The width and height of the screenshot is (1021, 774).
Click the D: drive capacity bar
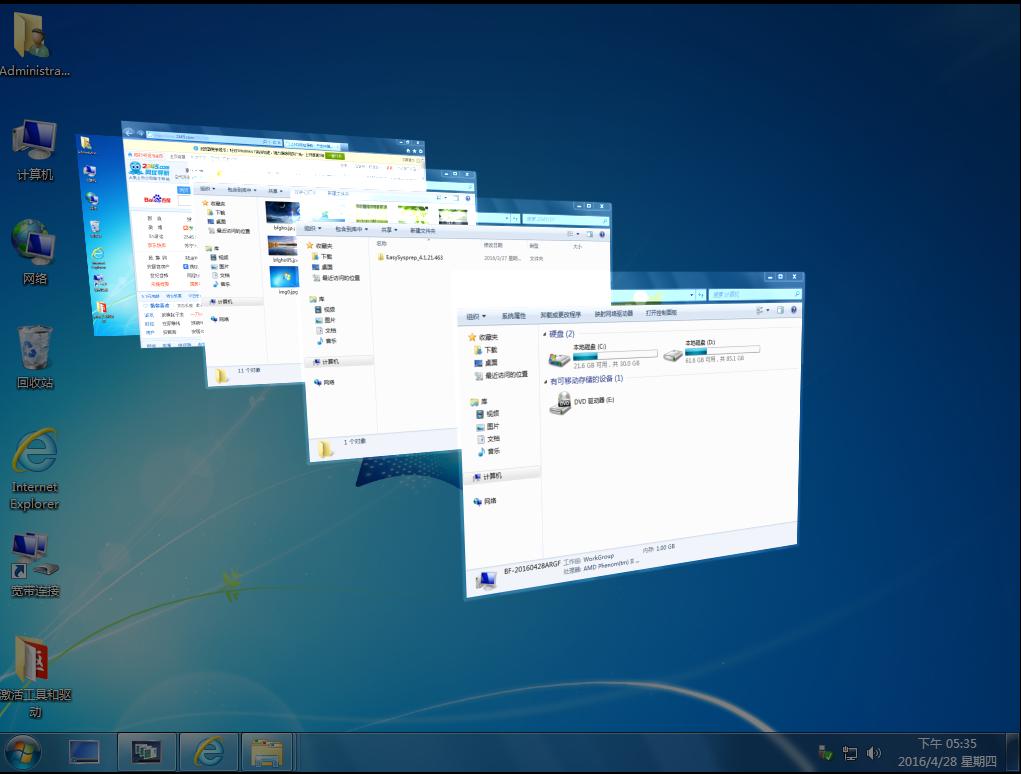[x=723, y=350]
